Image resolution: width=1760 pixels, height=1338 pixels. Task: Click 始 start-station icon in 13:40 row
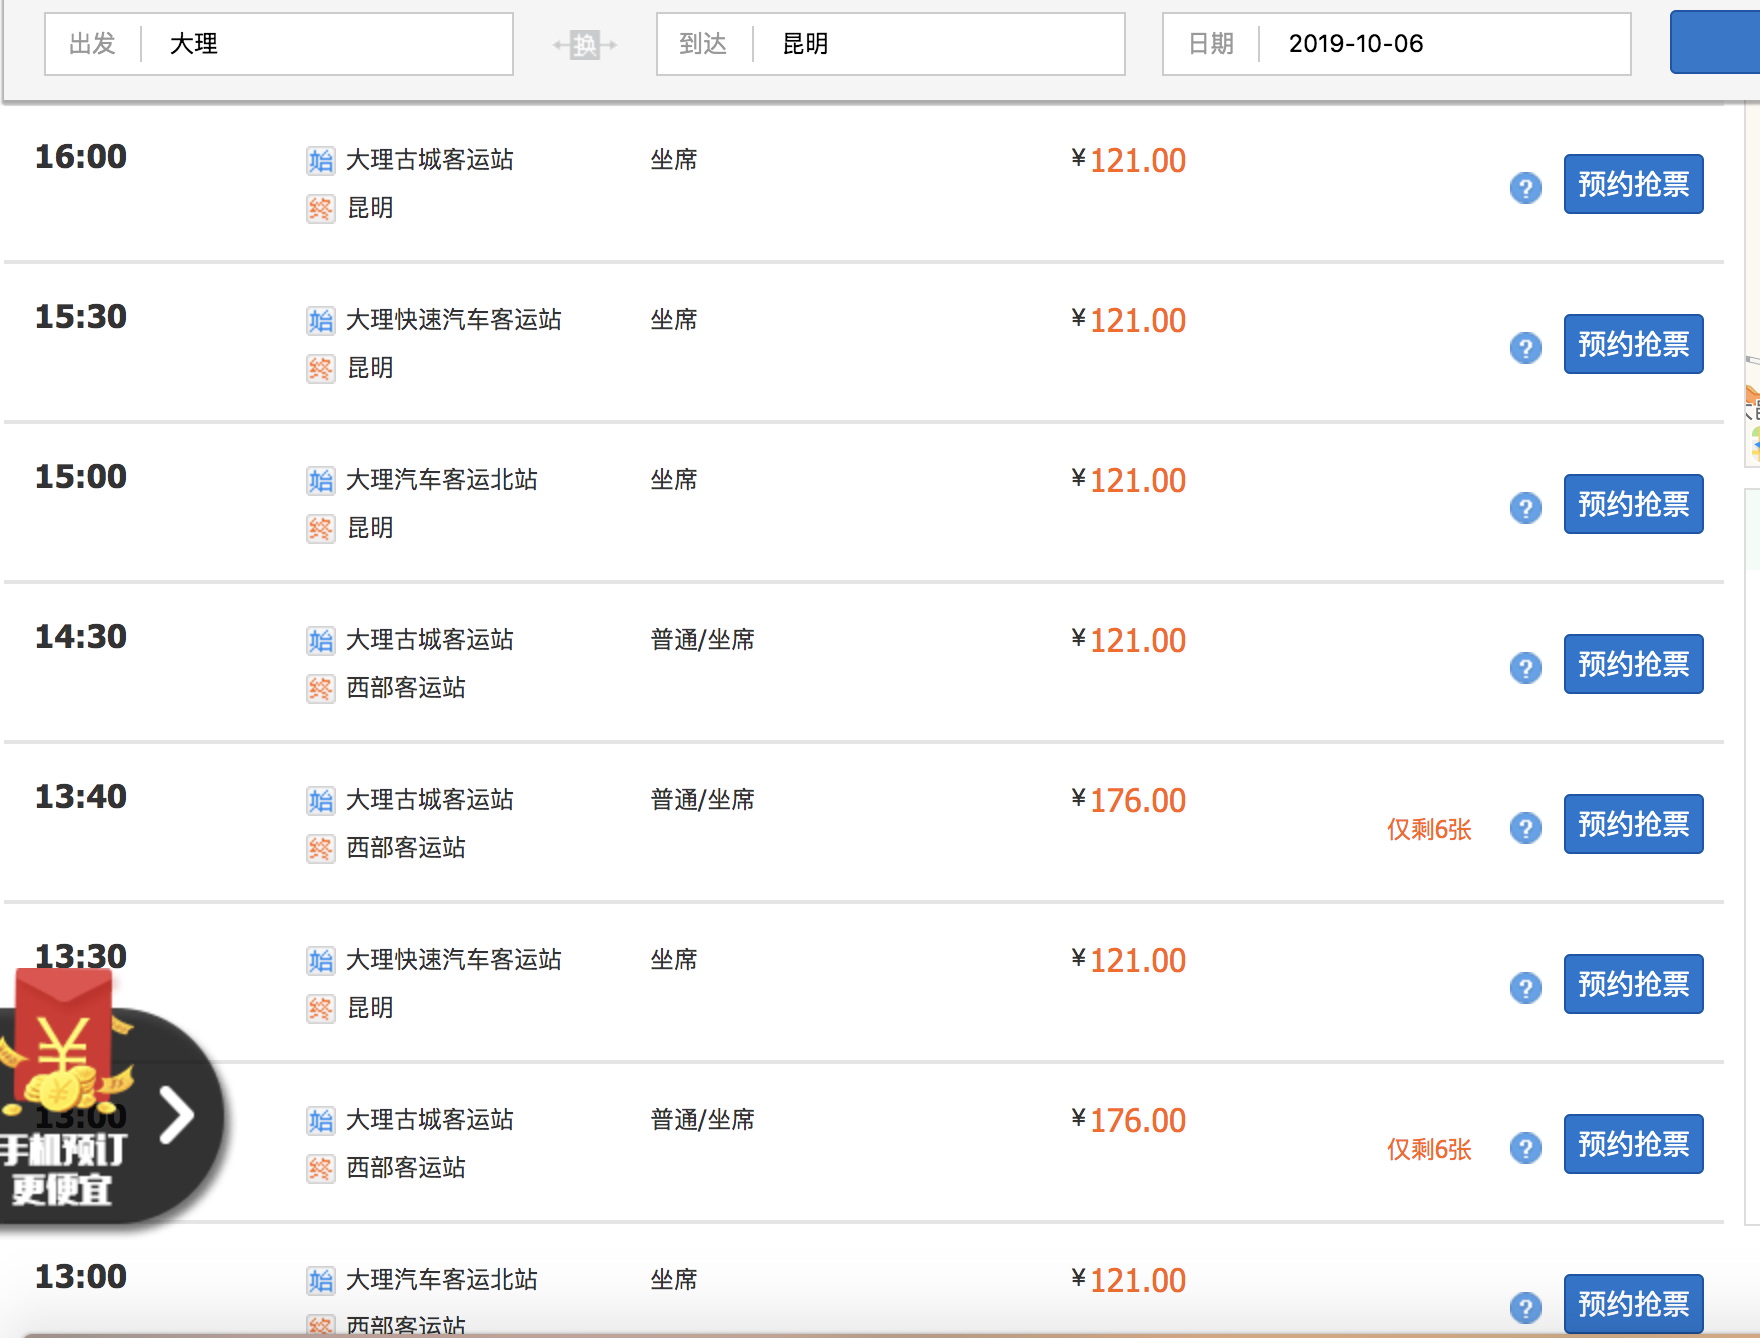coord(320,800)
